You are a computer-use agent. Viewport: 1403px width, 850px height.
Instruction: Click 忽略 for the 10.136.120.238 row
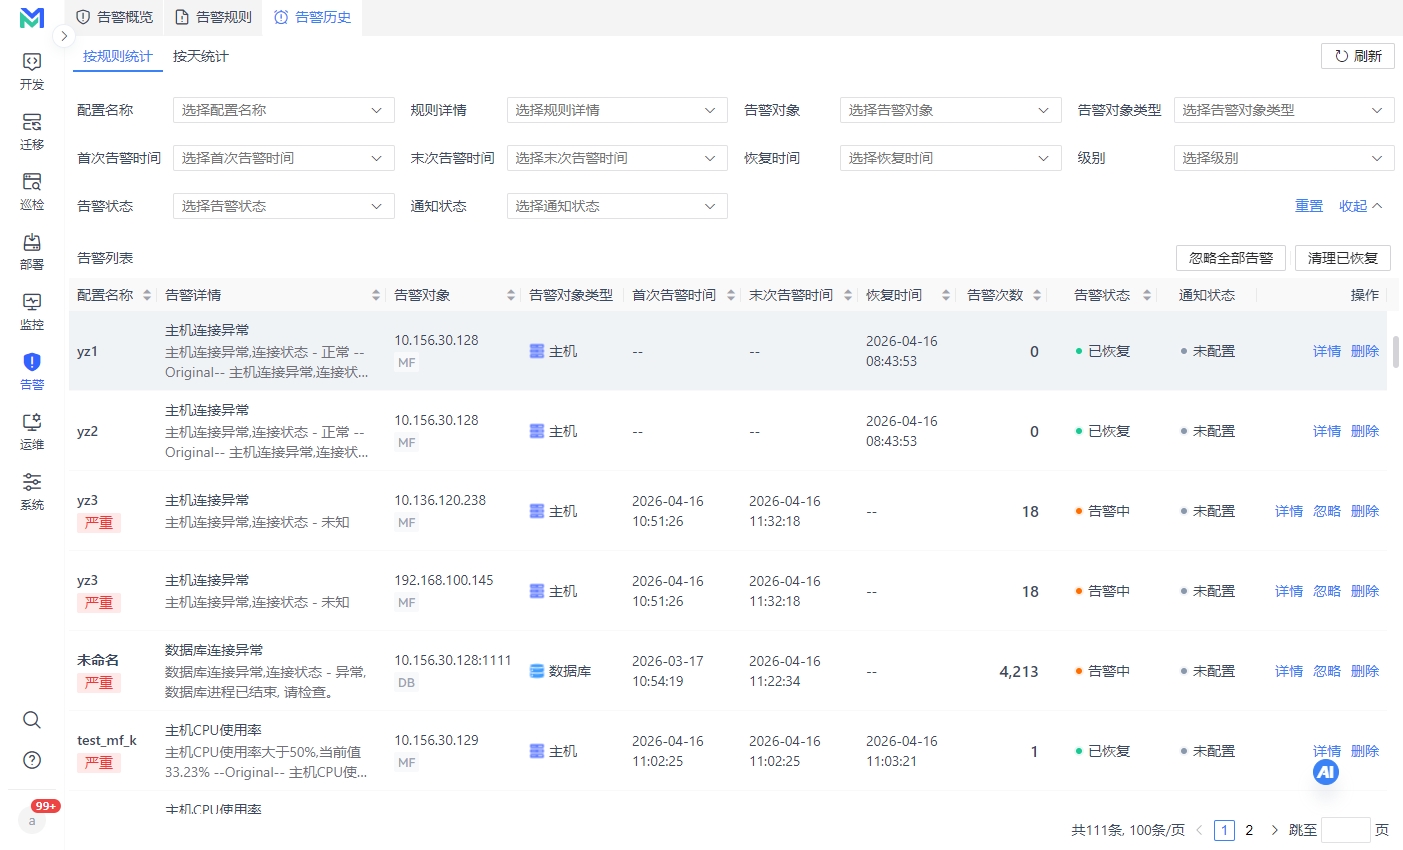(x=1327, y=511)
